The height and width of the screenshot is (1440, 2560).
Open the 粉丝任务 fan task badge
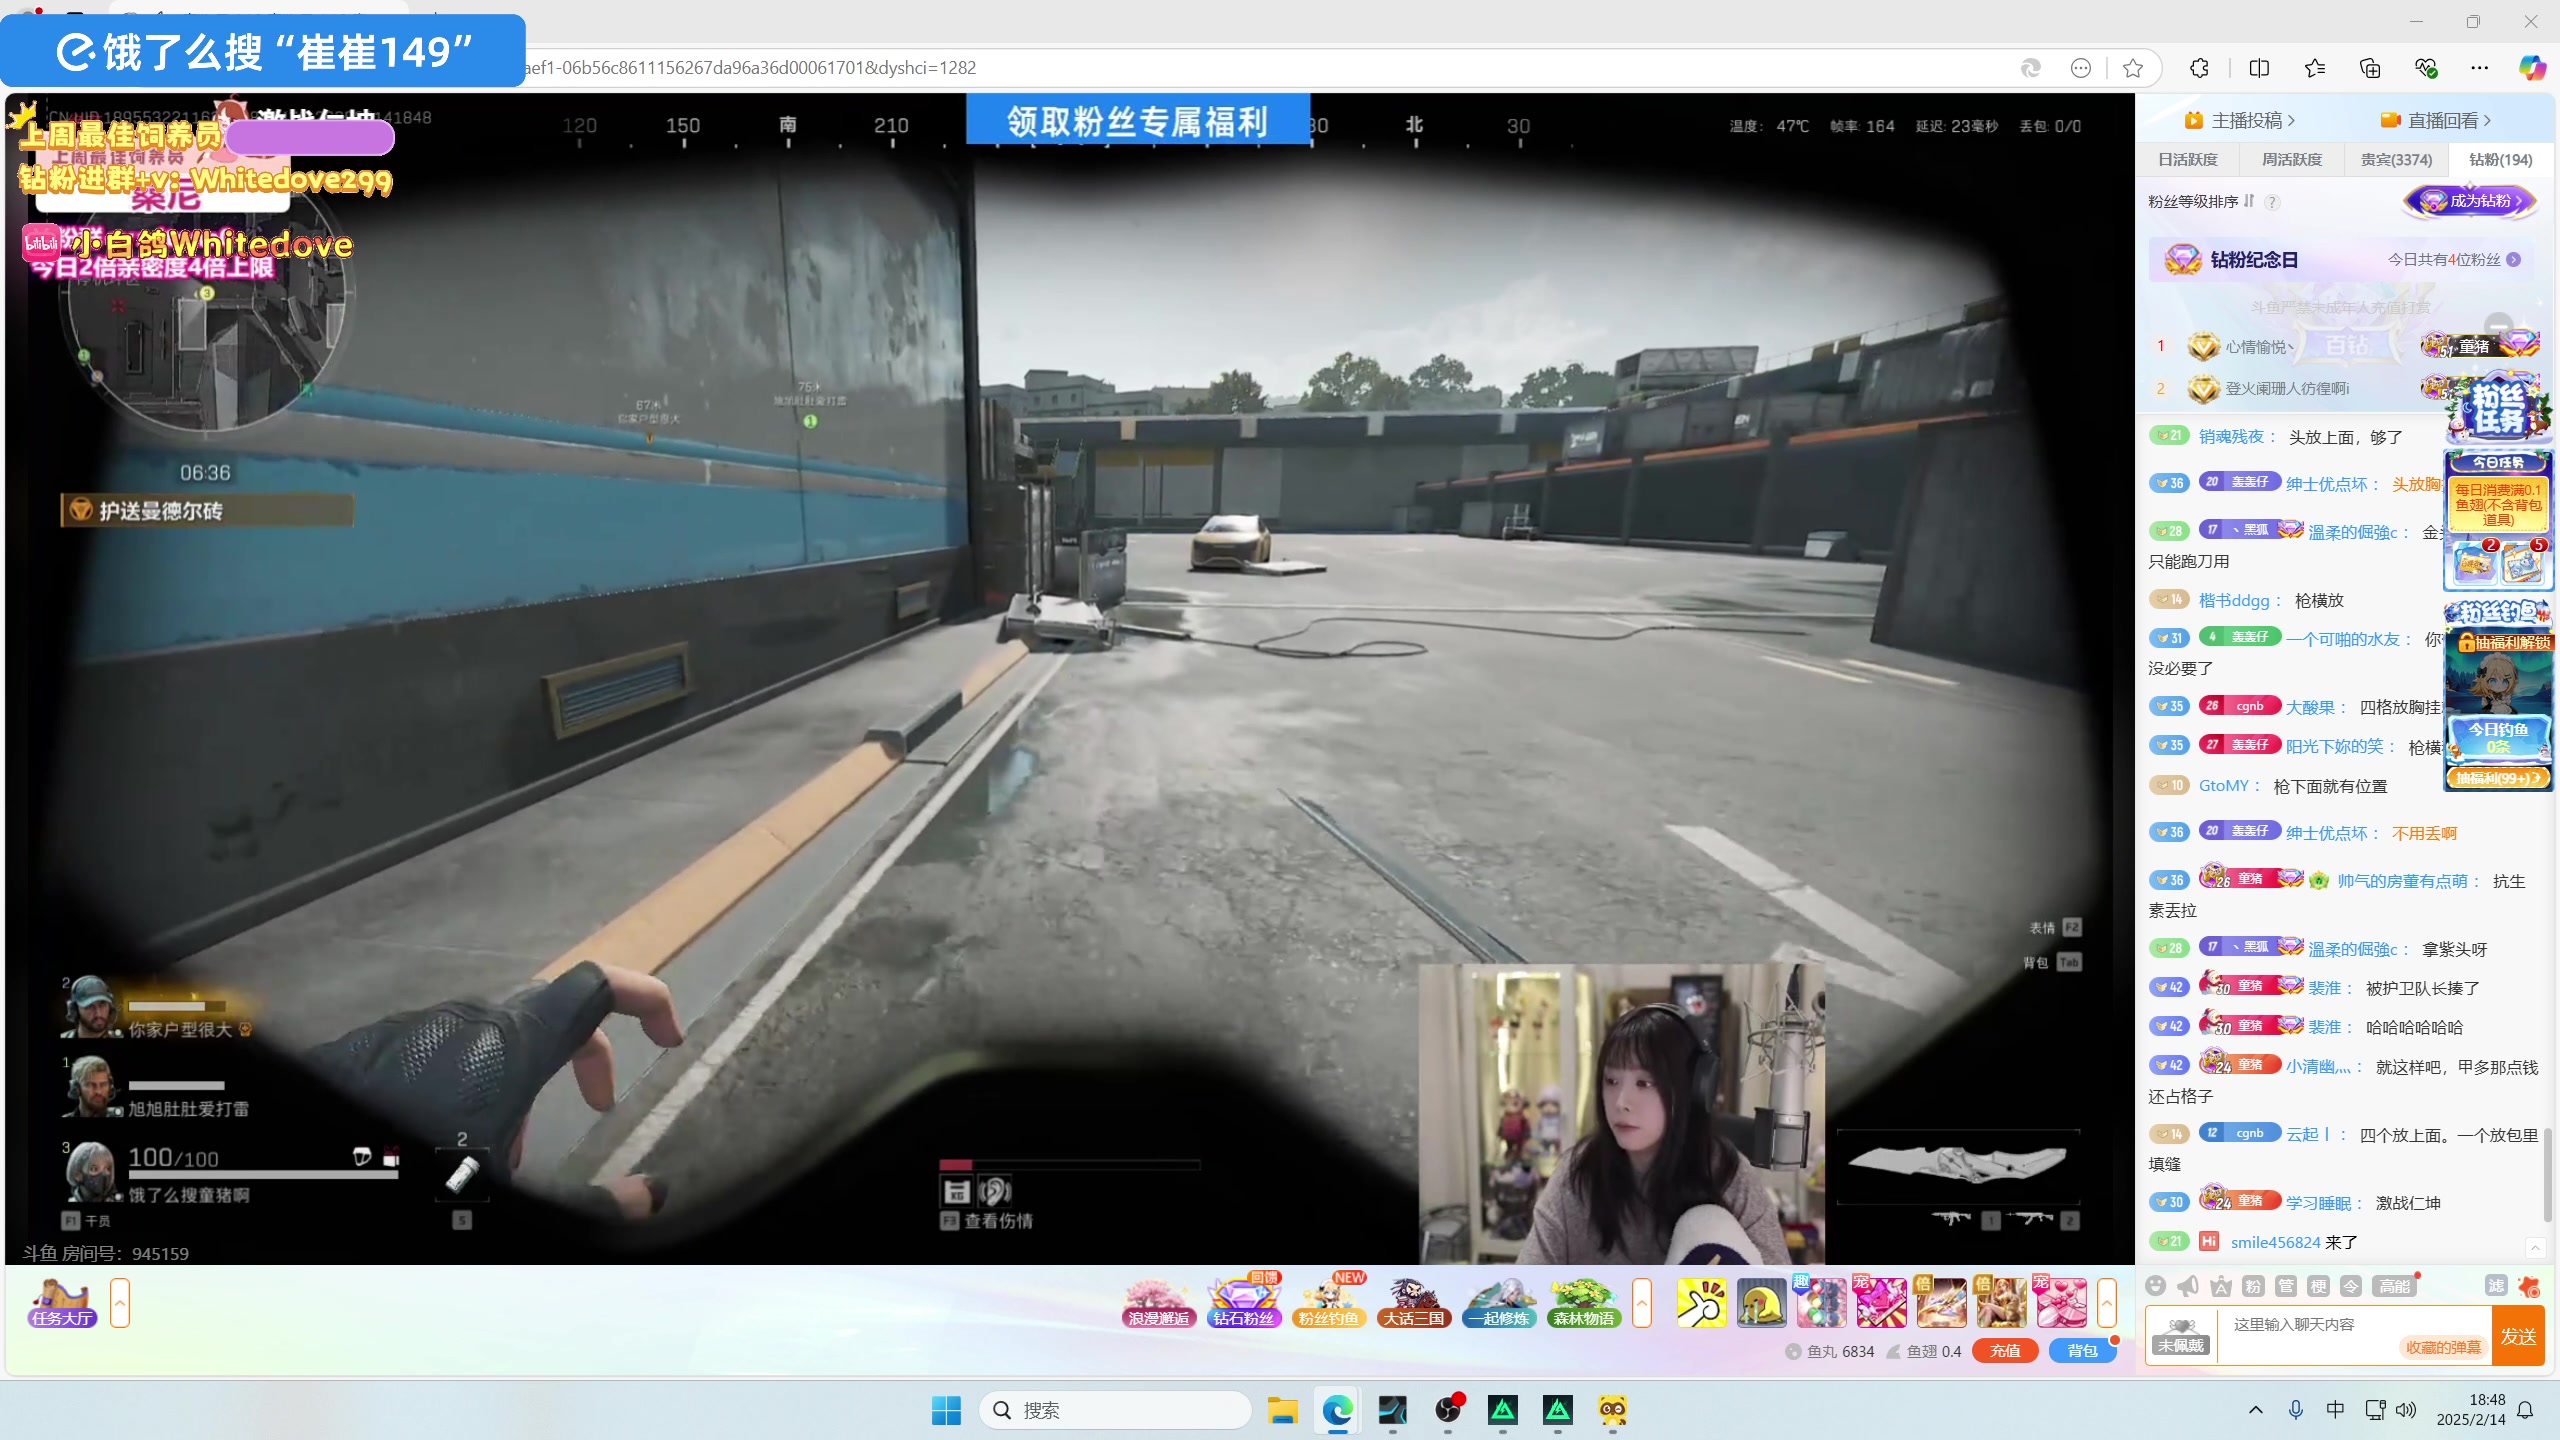(x=2498, y=408)
